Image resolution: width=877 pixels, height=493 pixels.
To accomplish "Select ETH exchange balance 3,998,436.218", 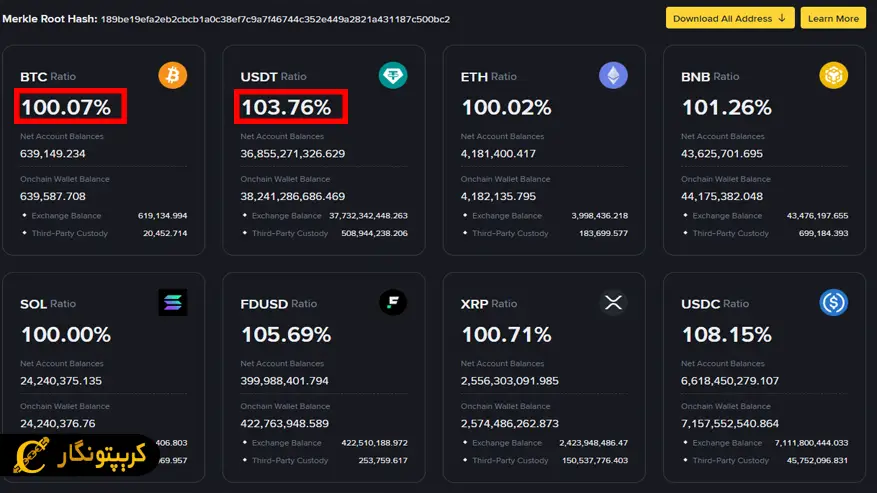I will 600,215.
